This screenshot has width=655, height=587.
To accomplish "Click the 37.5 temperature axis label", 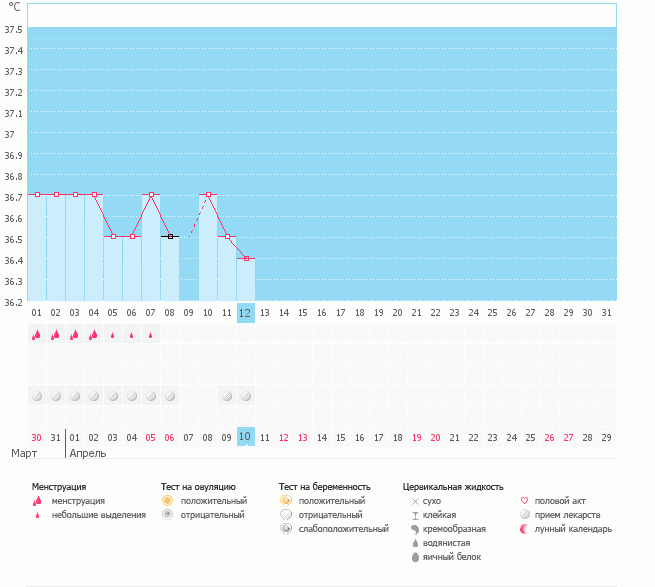I will point(14,30).
